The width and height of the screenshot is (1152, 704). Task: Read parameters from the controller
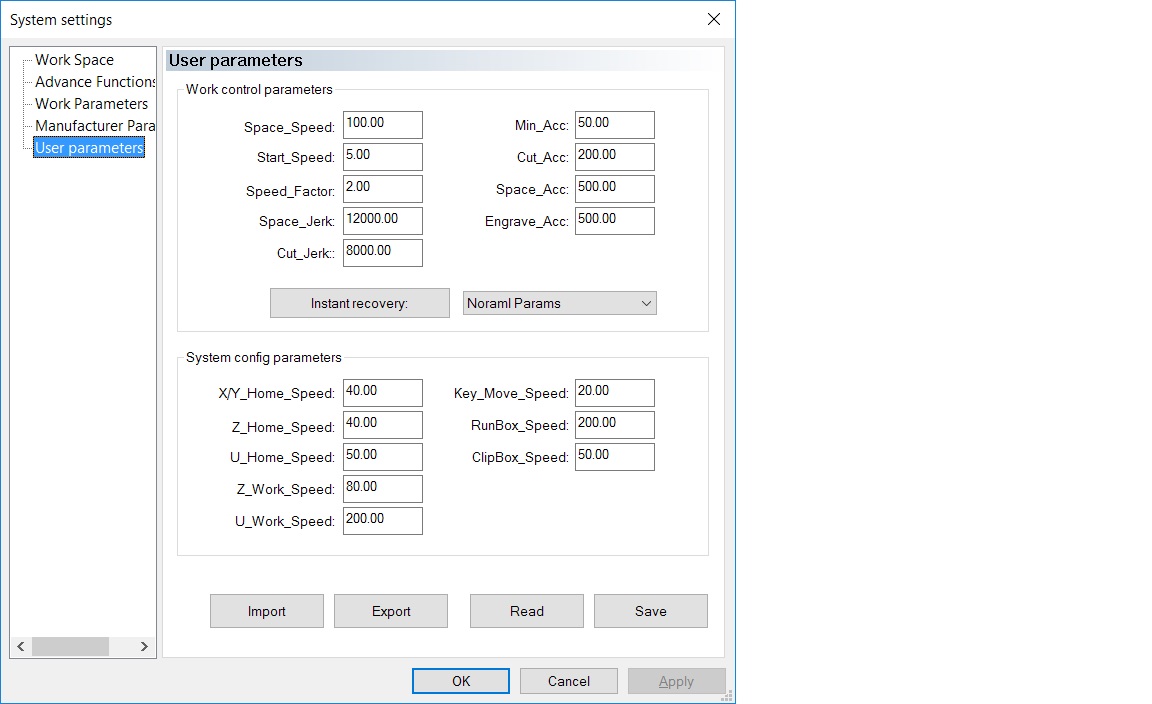(x=527, y=611)
